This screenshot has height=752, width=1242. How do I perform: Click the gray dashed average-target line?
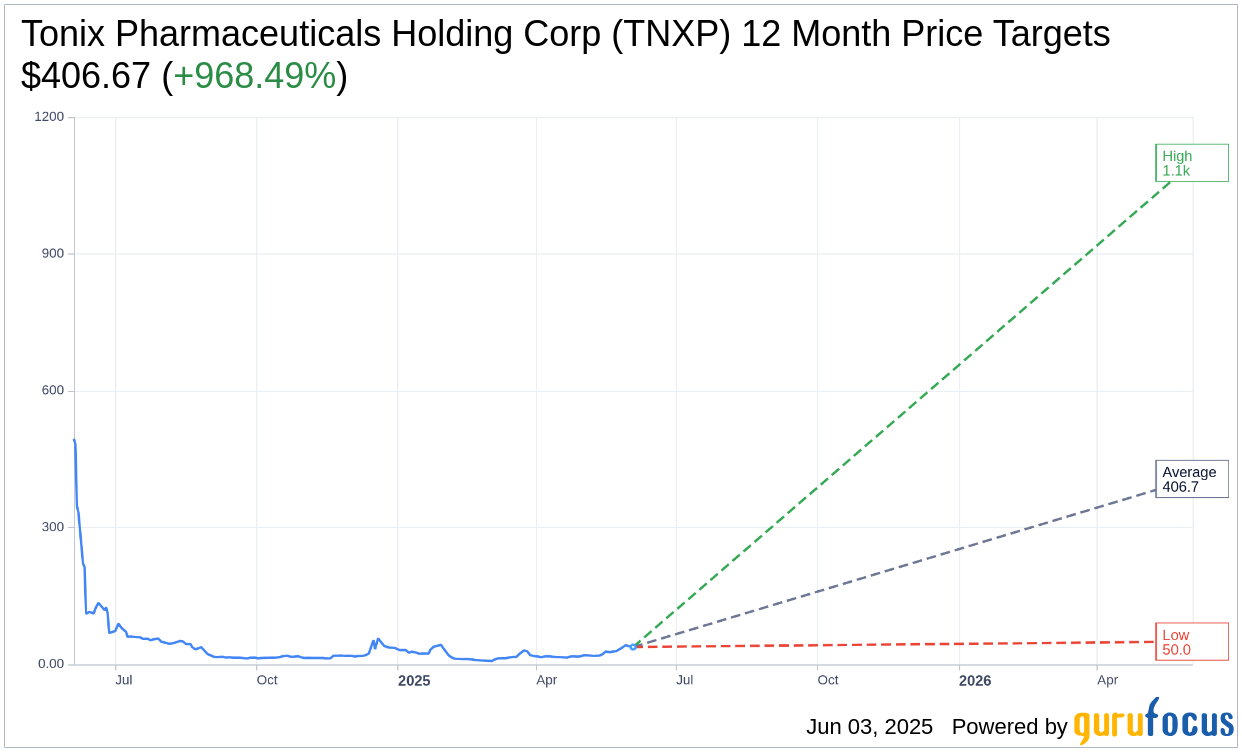click(x=900, y=567)
